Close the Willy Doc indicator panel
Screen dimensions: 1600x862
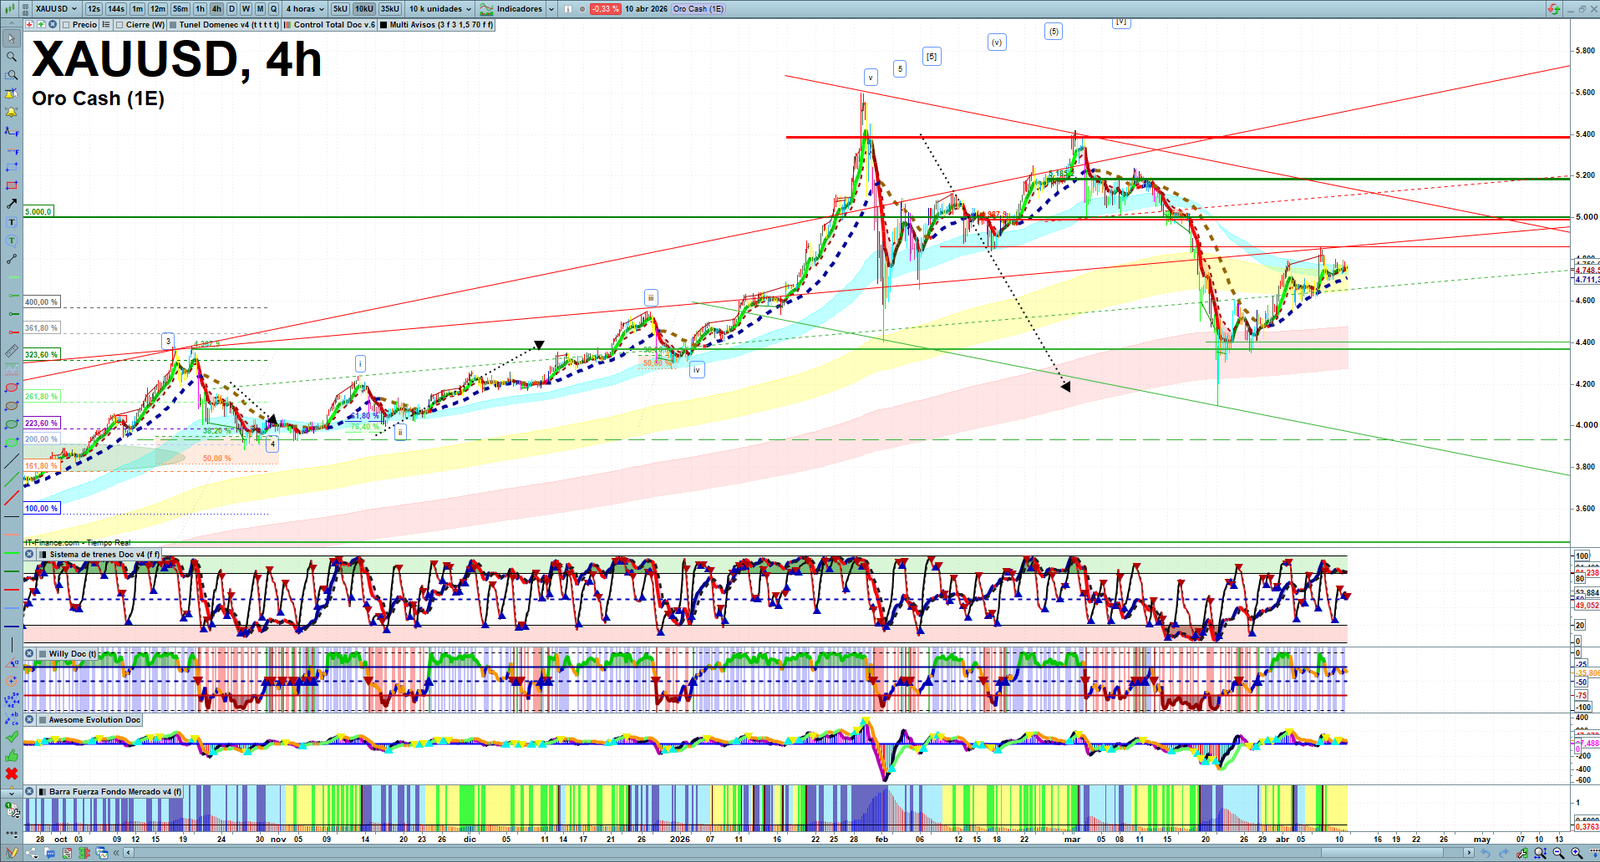(x=30, y=654)
